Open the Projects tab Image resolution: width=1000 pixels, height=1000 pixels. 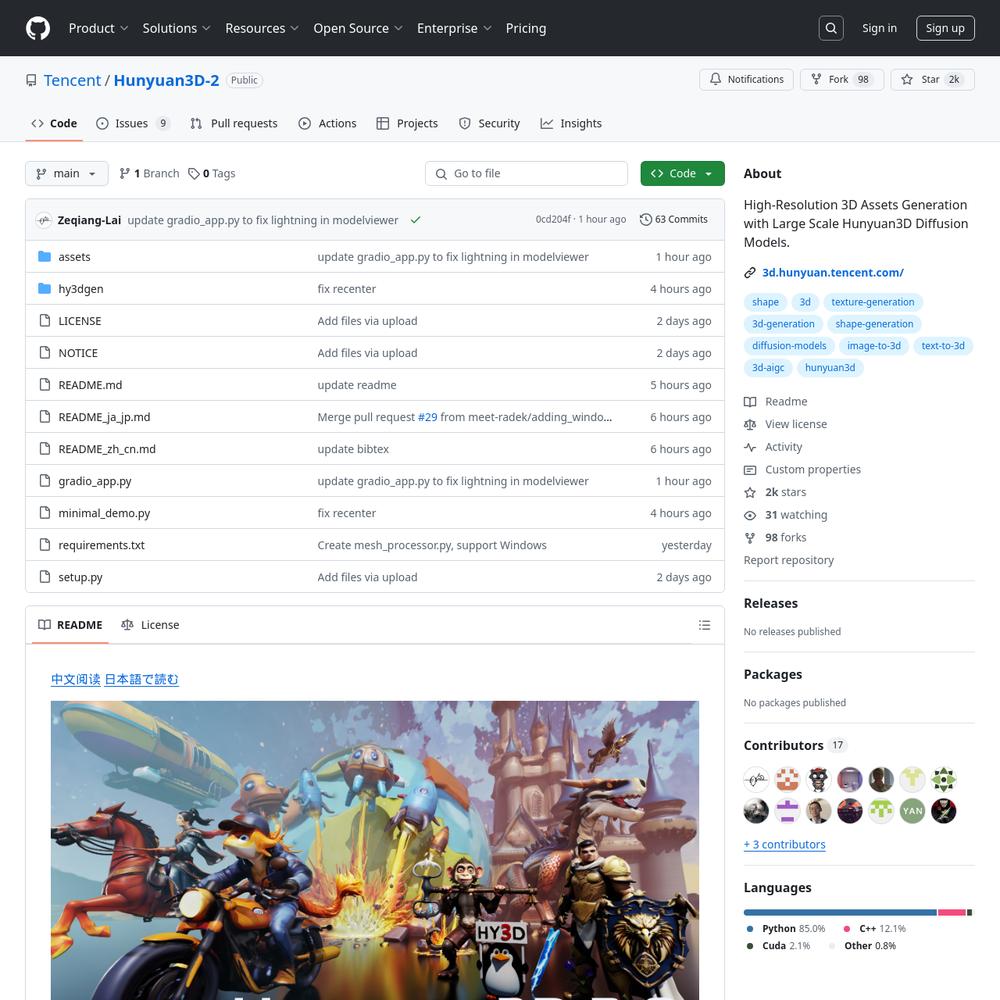coord(408,124)
